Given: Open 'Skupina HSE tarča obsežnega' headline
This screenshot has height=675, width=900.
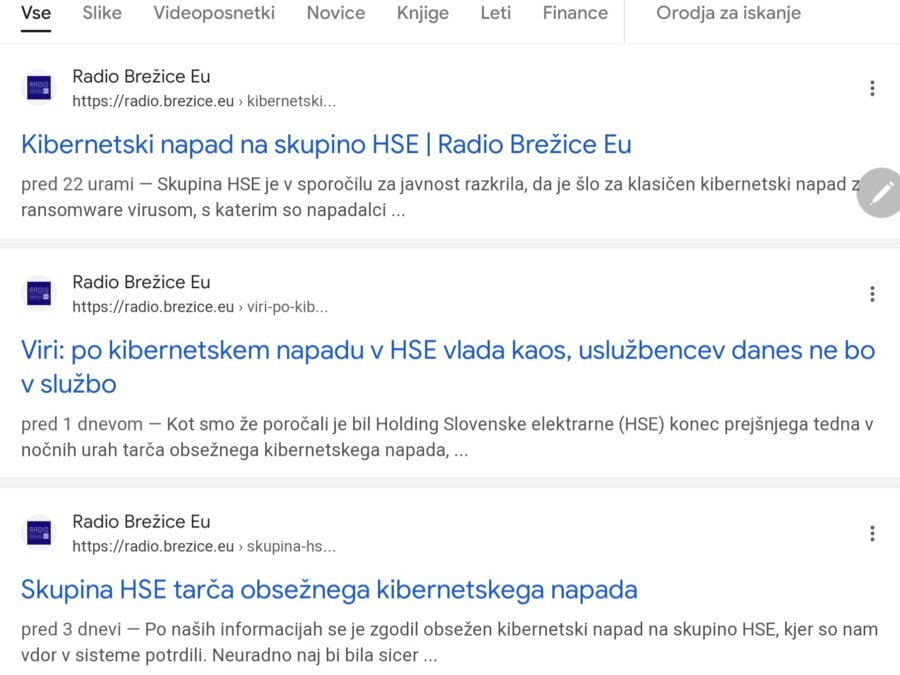Looking at the screenshot, I should pos(329,590).
